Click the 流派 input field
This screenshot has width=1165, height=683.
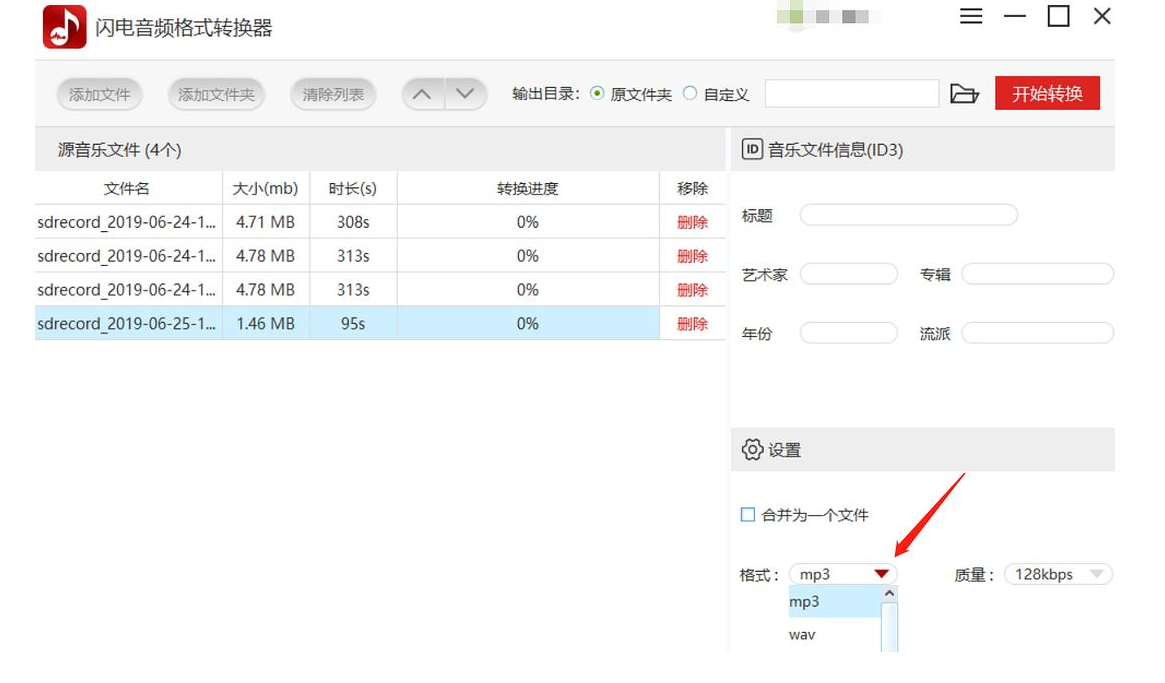[x=1037, y=332]
